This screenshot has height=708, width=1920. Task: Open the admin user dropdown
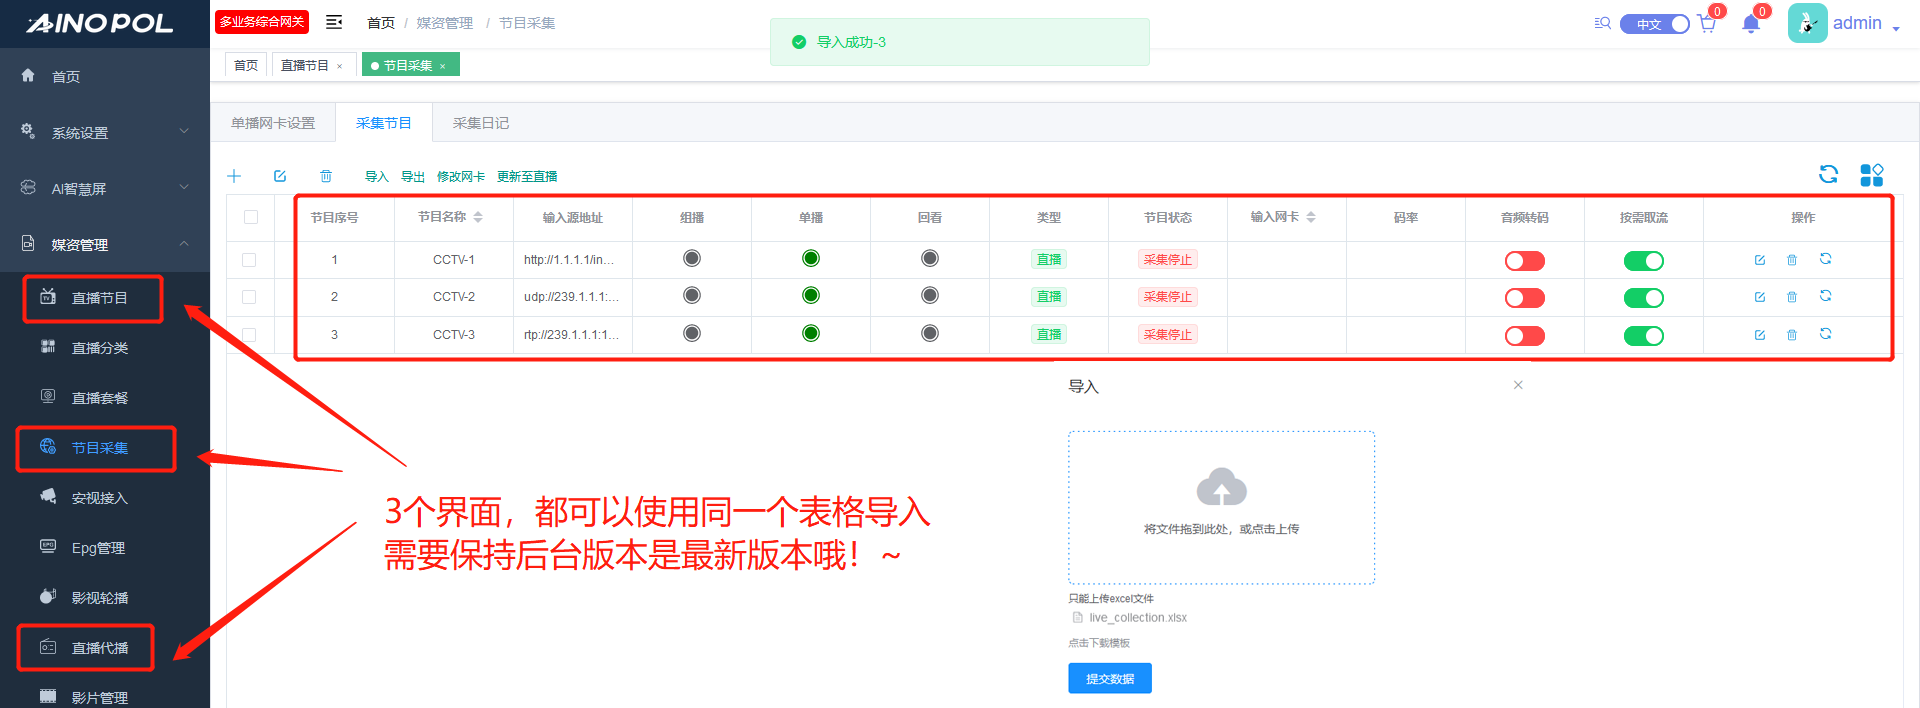click(x=1860, y=24)
